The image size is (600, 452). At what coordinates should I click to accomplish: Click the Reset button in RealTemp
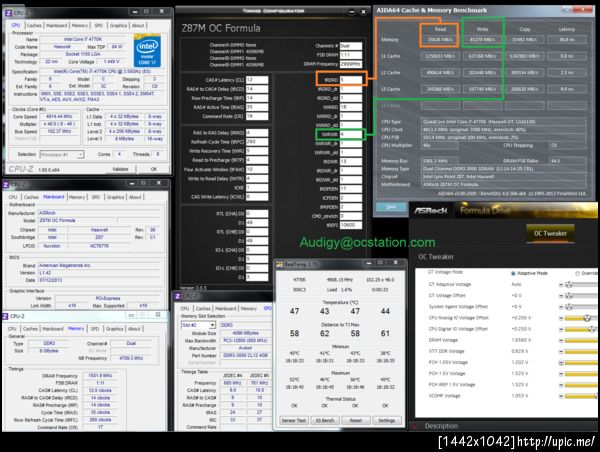[x=356, y=420]
